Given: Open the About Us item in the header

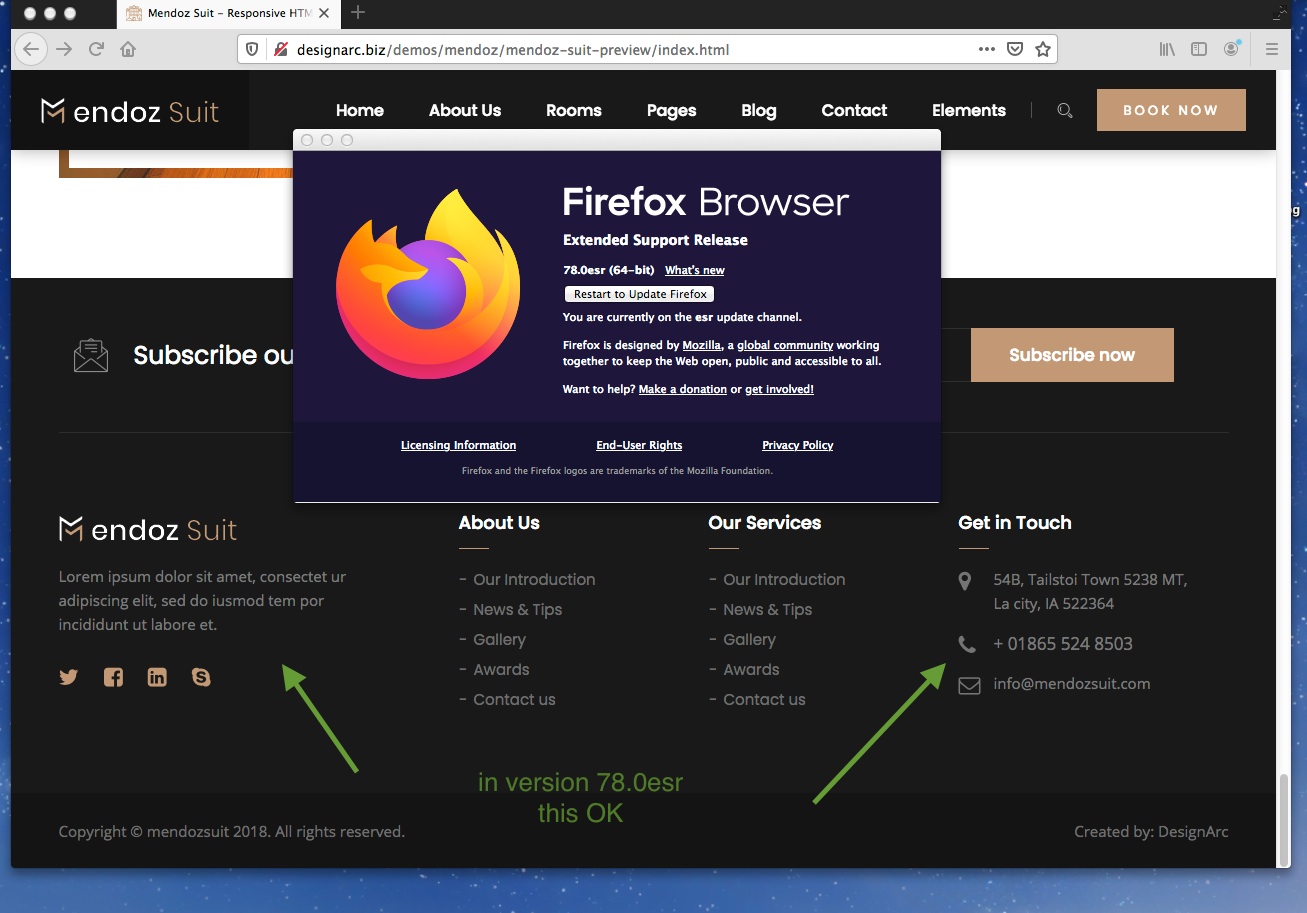Looking at the screenshot, I should click(x=465, y=110).
